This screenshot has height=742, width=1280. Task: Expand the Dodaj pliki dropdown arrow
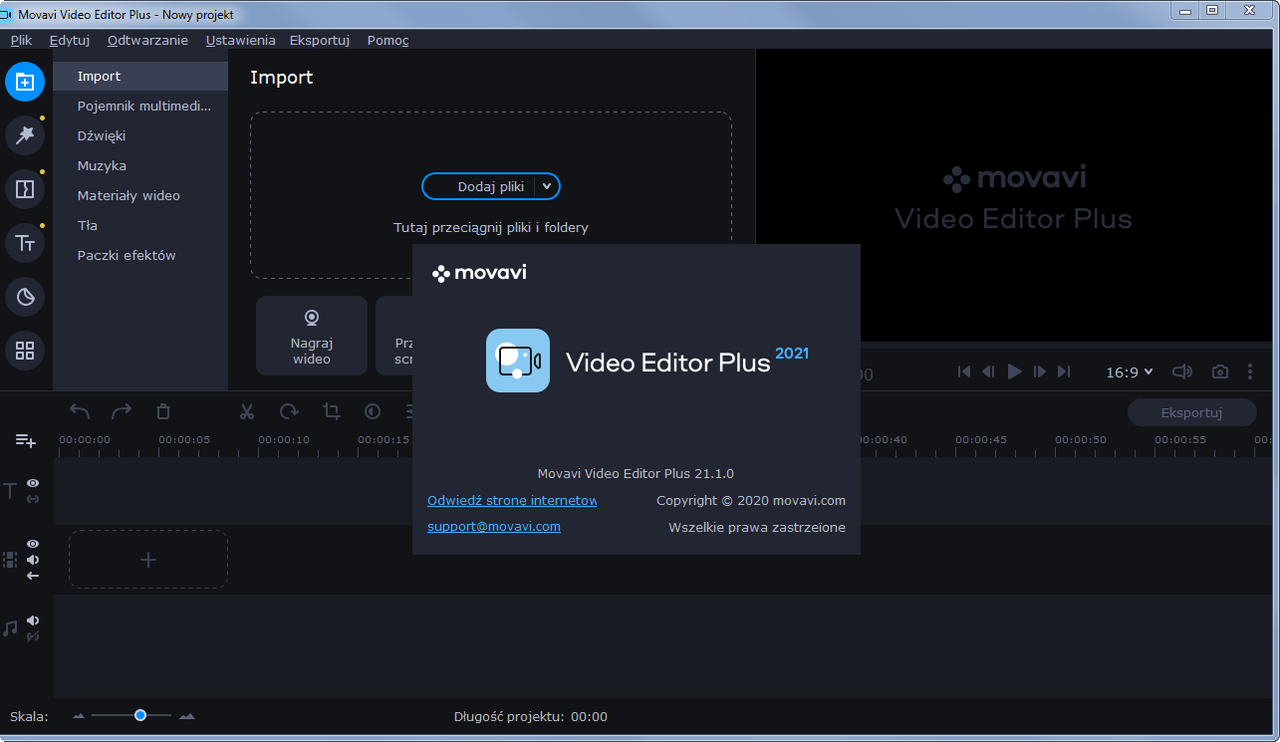click(546, 186)
